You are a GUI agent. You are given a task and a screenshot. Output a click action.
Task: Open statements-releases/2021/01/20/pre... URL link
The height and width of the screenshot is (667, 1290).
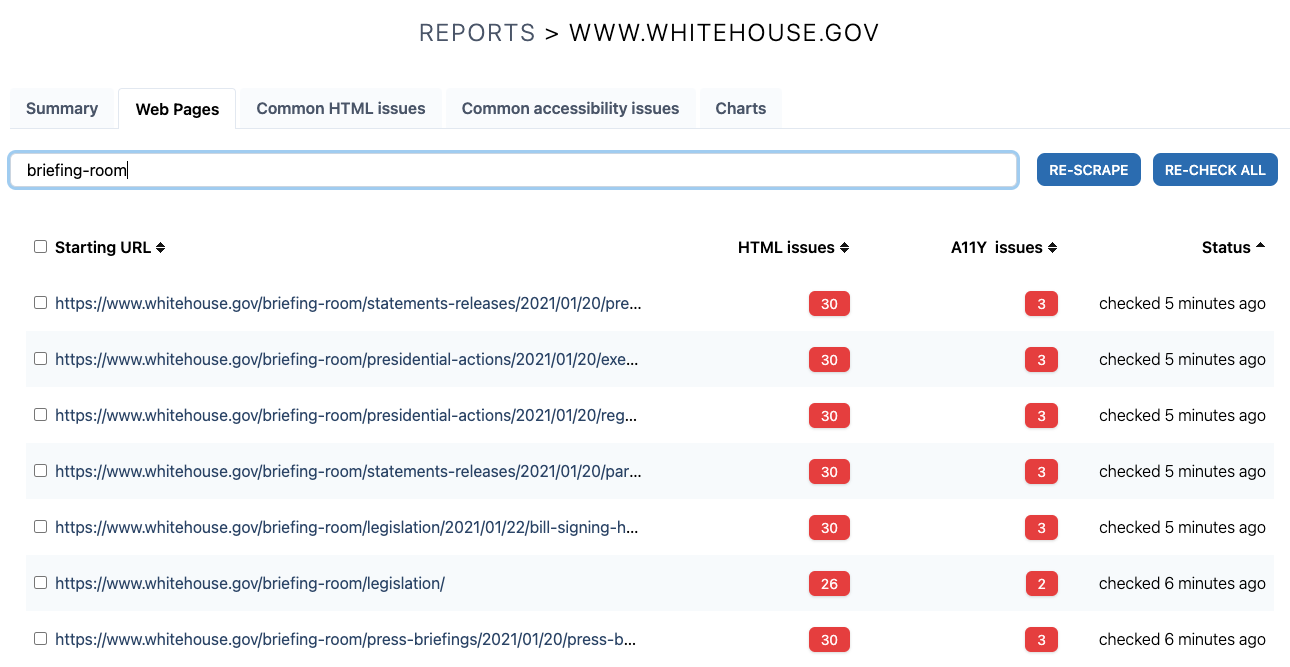point(348,303)
